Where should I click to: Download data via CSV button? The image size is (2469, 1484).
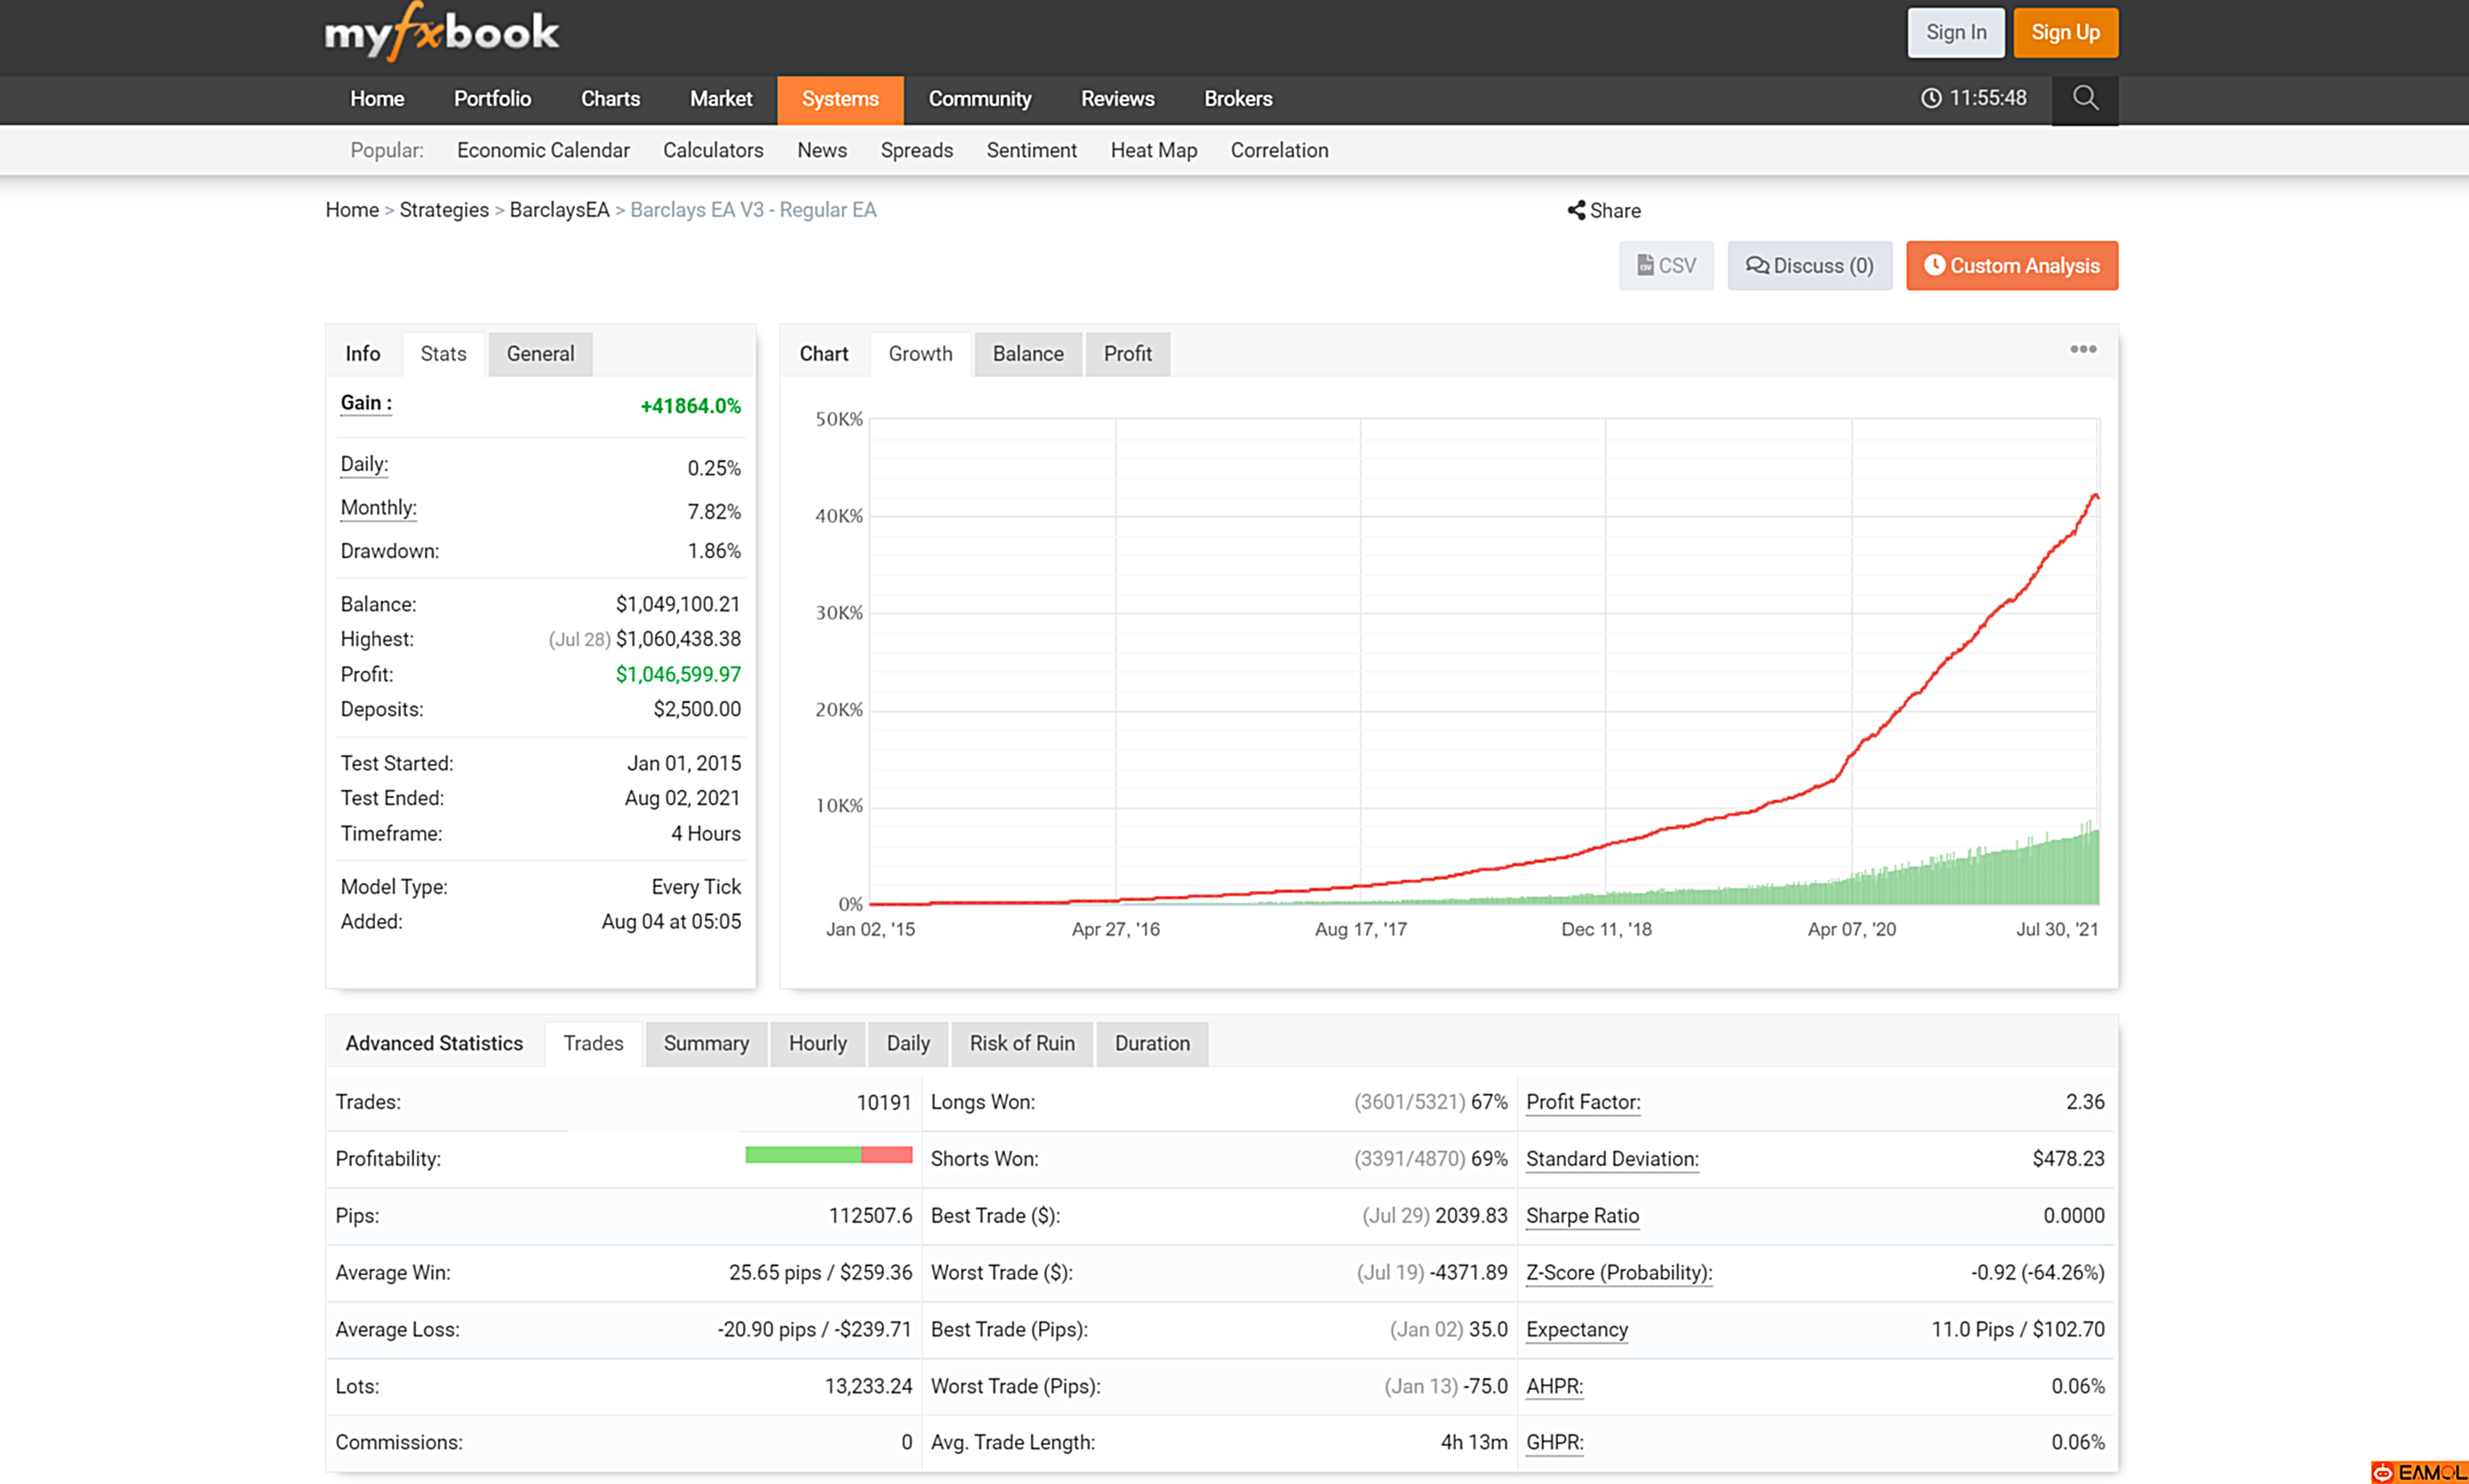(1665, 266)
